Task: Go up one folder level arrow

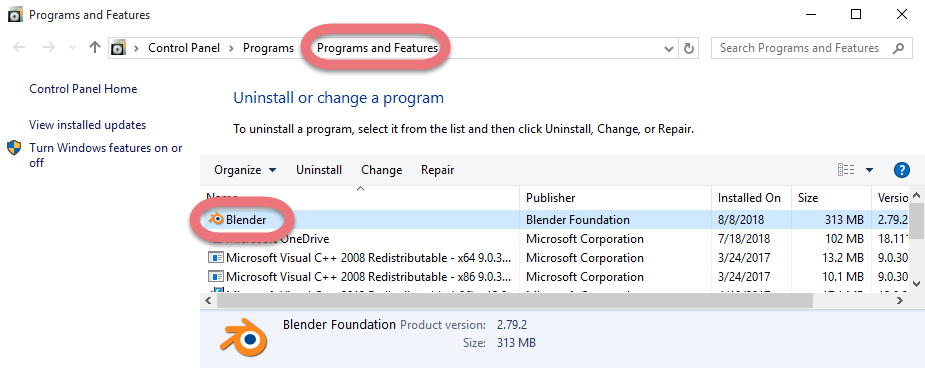Action: point(94,48)
